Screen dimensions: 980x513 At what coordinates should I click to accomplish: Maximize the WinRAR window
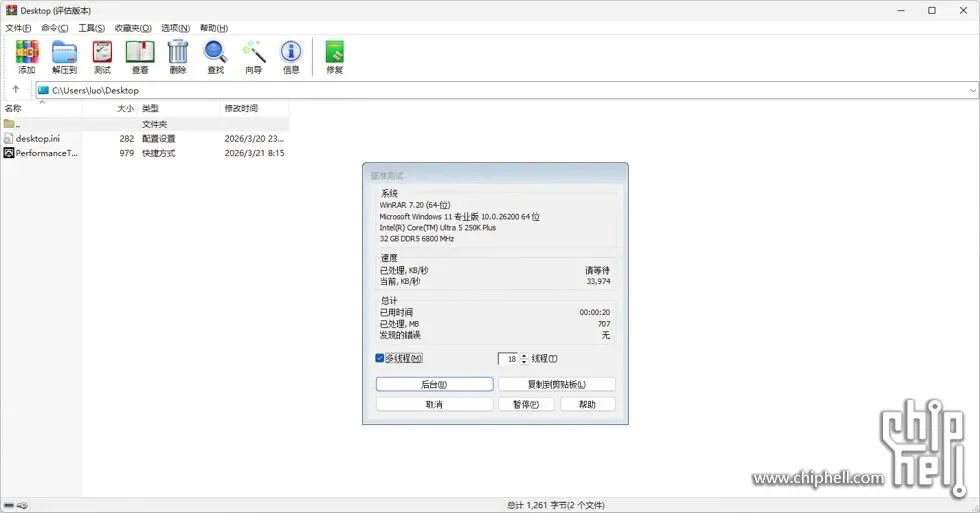point(932,11)
